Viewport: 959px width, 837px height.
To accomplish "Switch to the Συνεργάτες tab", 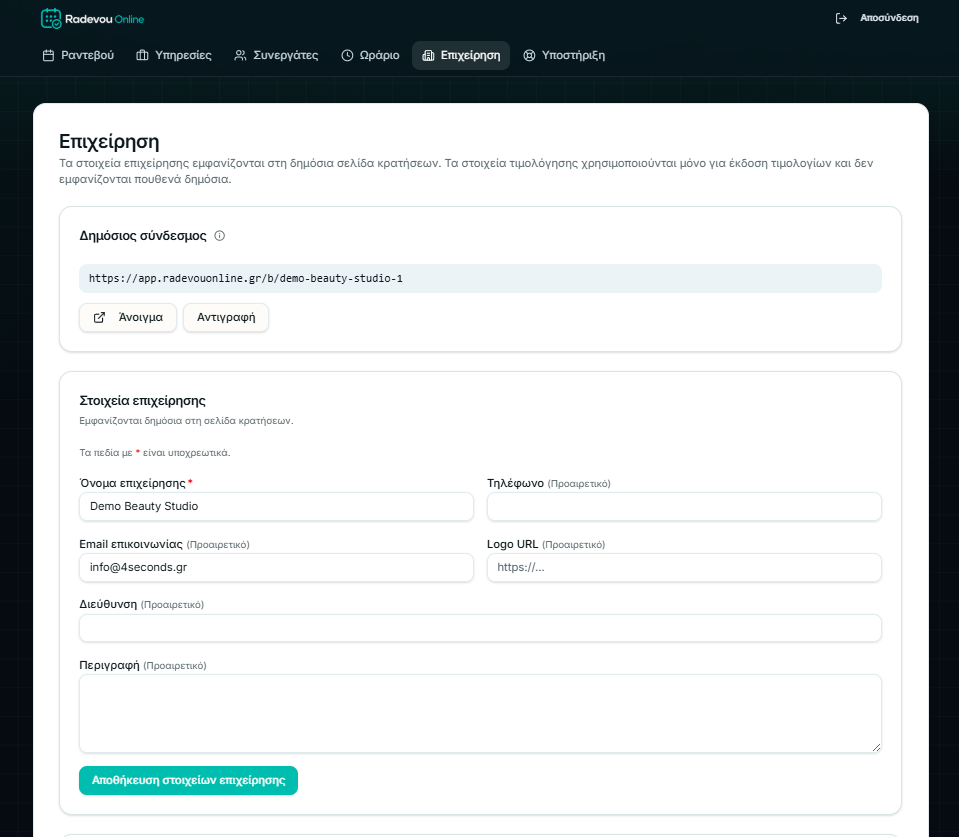I will click(x=276, y=56).
